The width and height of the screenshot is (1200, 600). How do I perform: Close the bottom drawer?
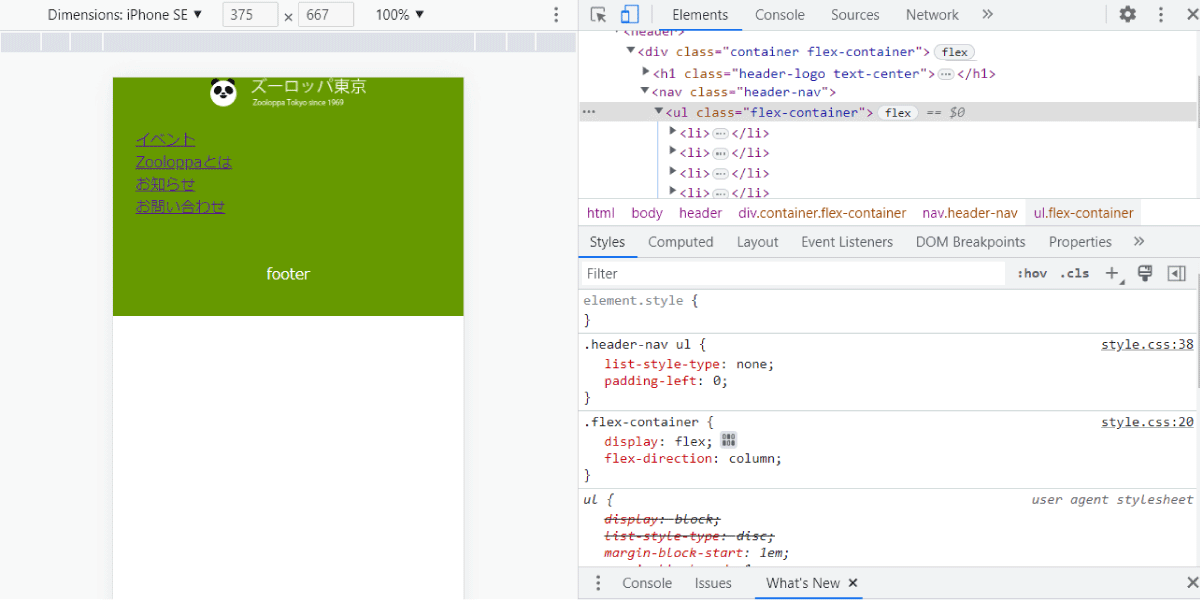pyautogui.click(x=1192, y=583)
